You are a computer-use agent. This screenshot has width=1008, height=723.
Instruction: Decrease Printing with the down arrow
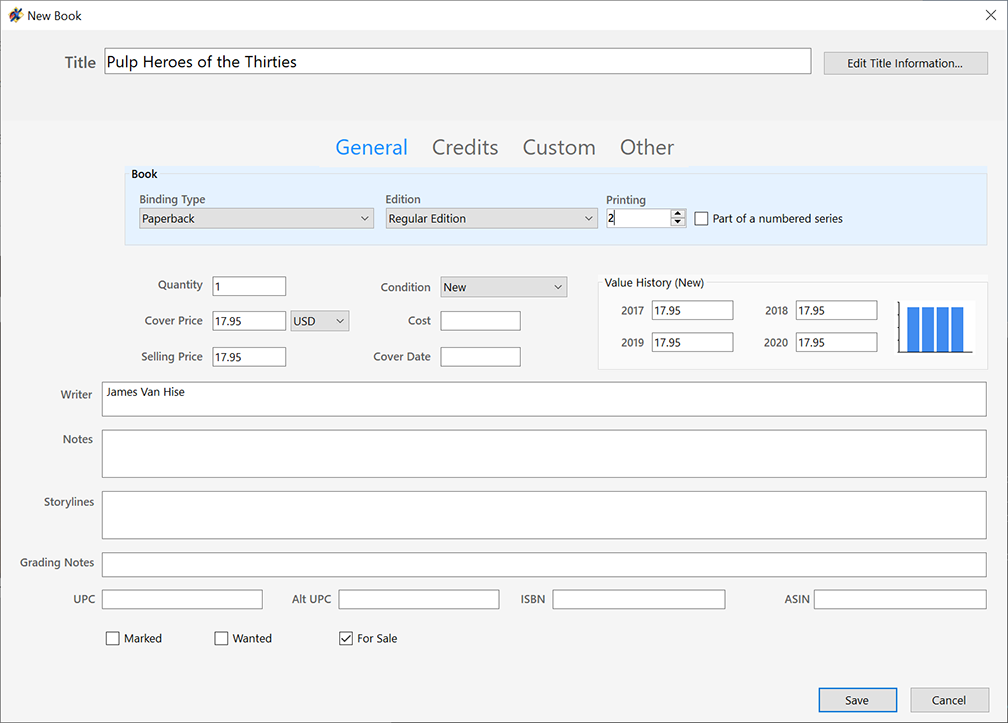[x=678, y=222]
